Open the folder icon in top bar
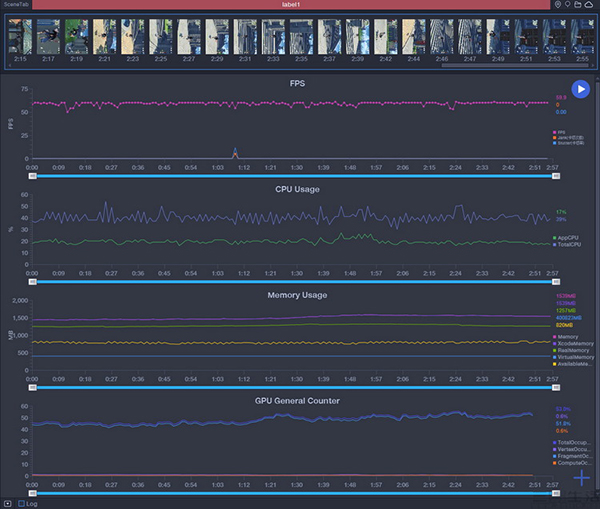 click(578, 5)
